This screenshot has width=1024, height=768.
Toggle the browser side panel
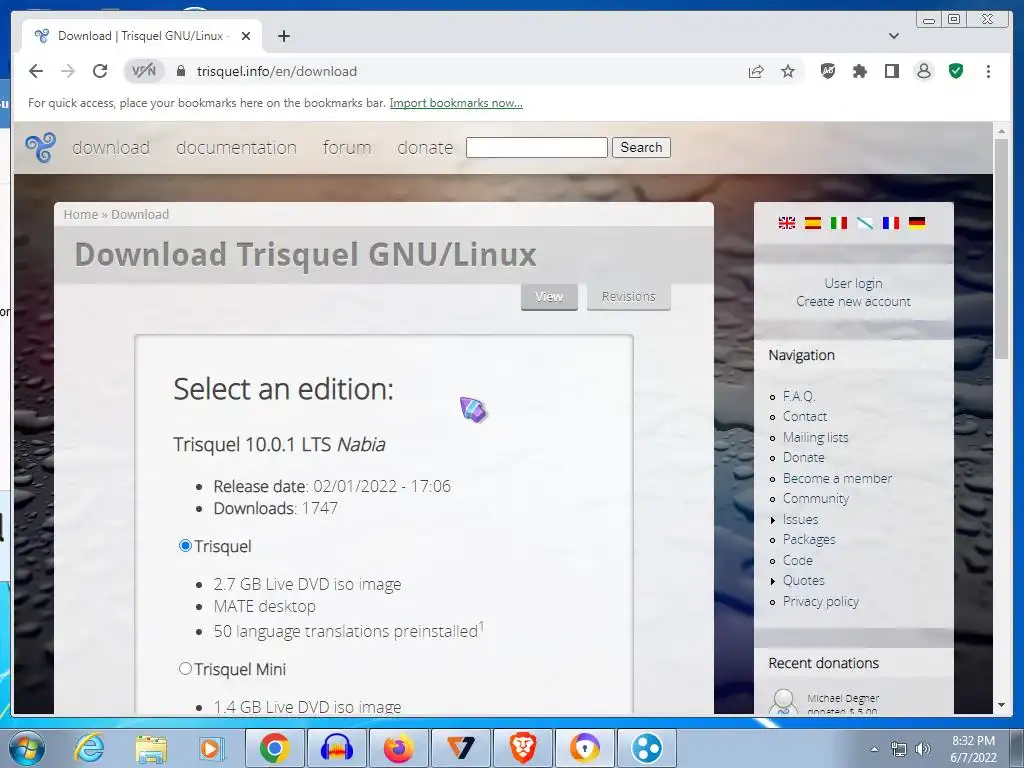click(891, 71)
